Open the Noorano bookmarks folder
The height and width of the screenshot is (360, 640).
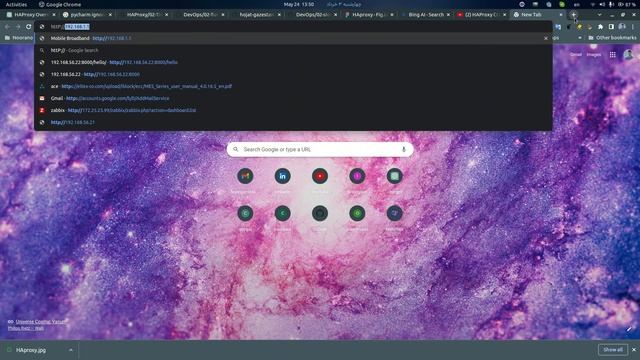[18, 38]
